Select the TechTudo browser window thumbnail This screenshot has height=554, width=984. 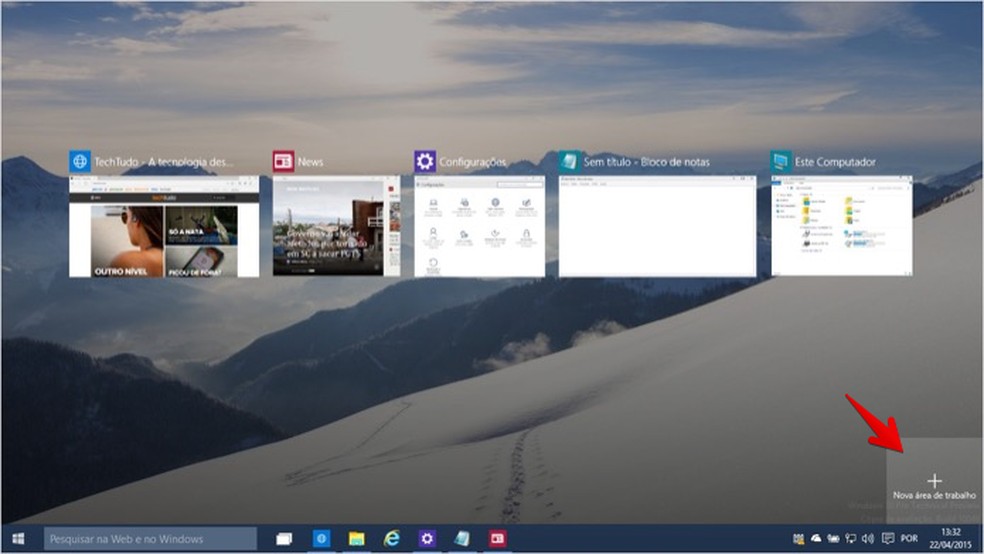click(x=164, y=226)
